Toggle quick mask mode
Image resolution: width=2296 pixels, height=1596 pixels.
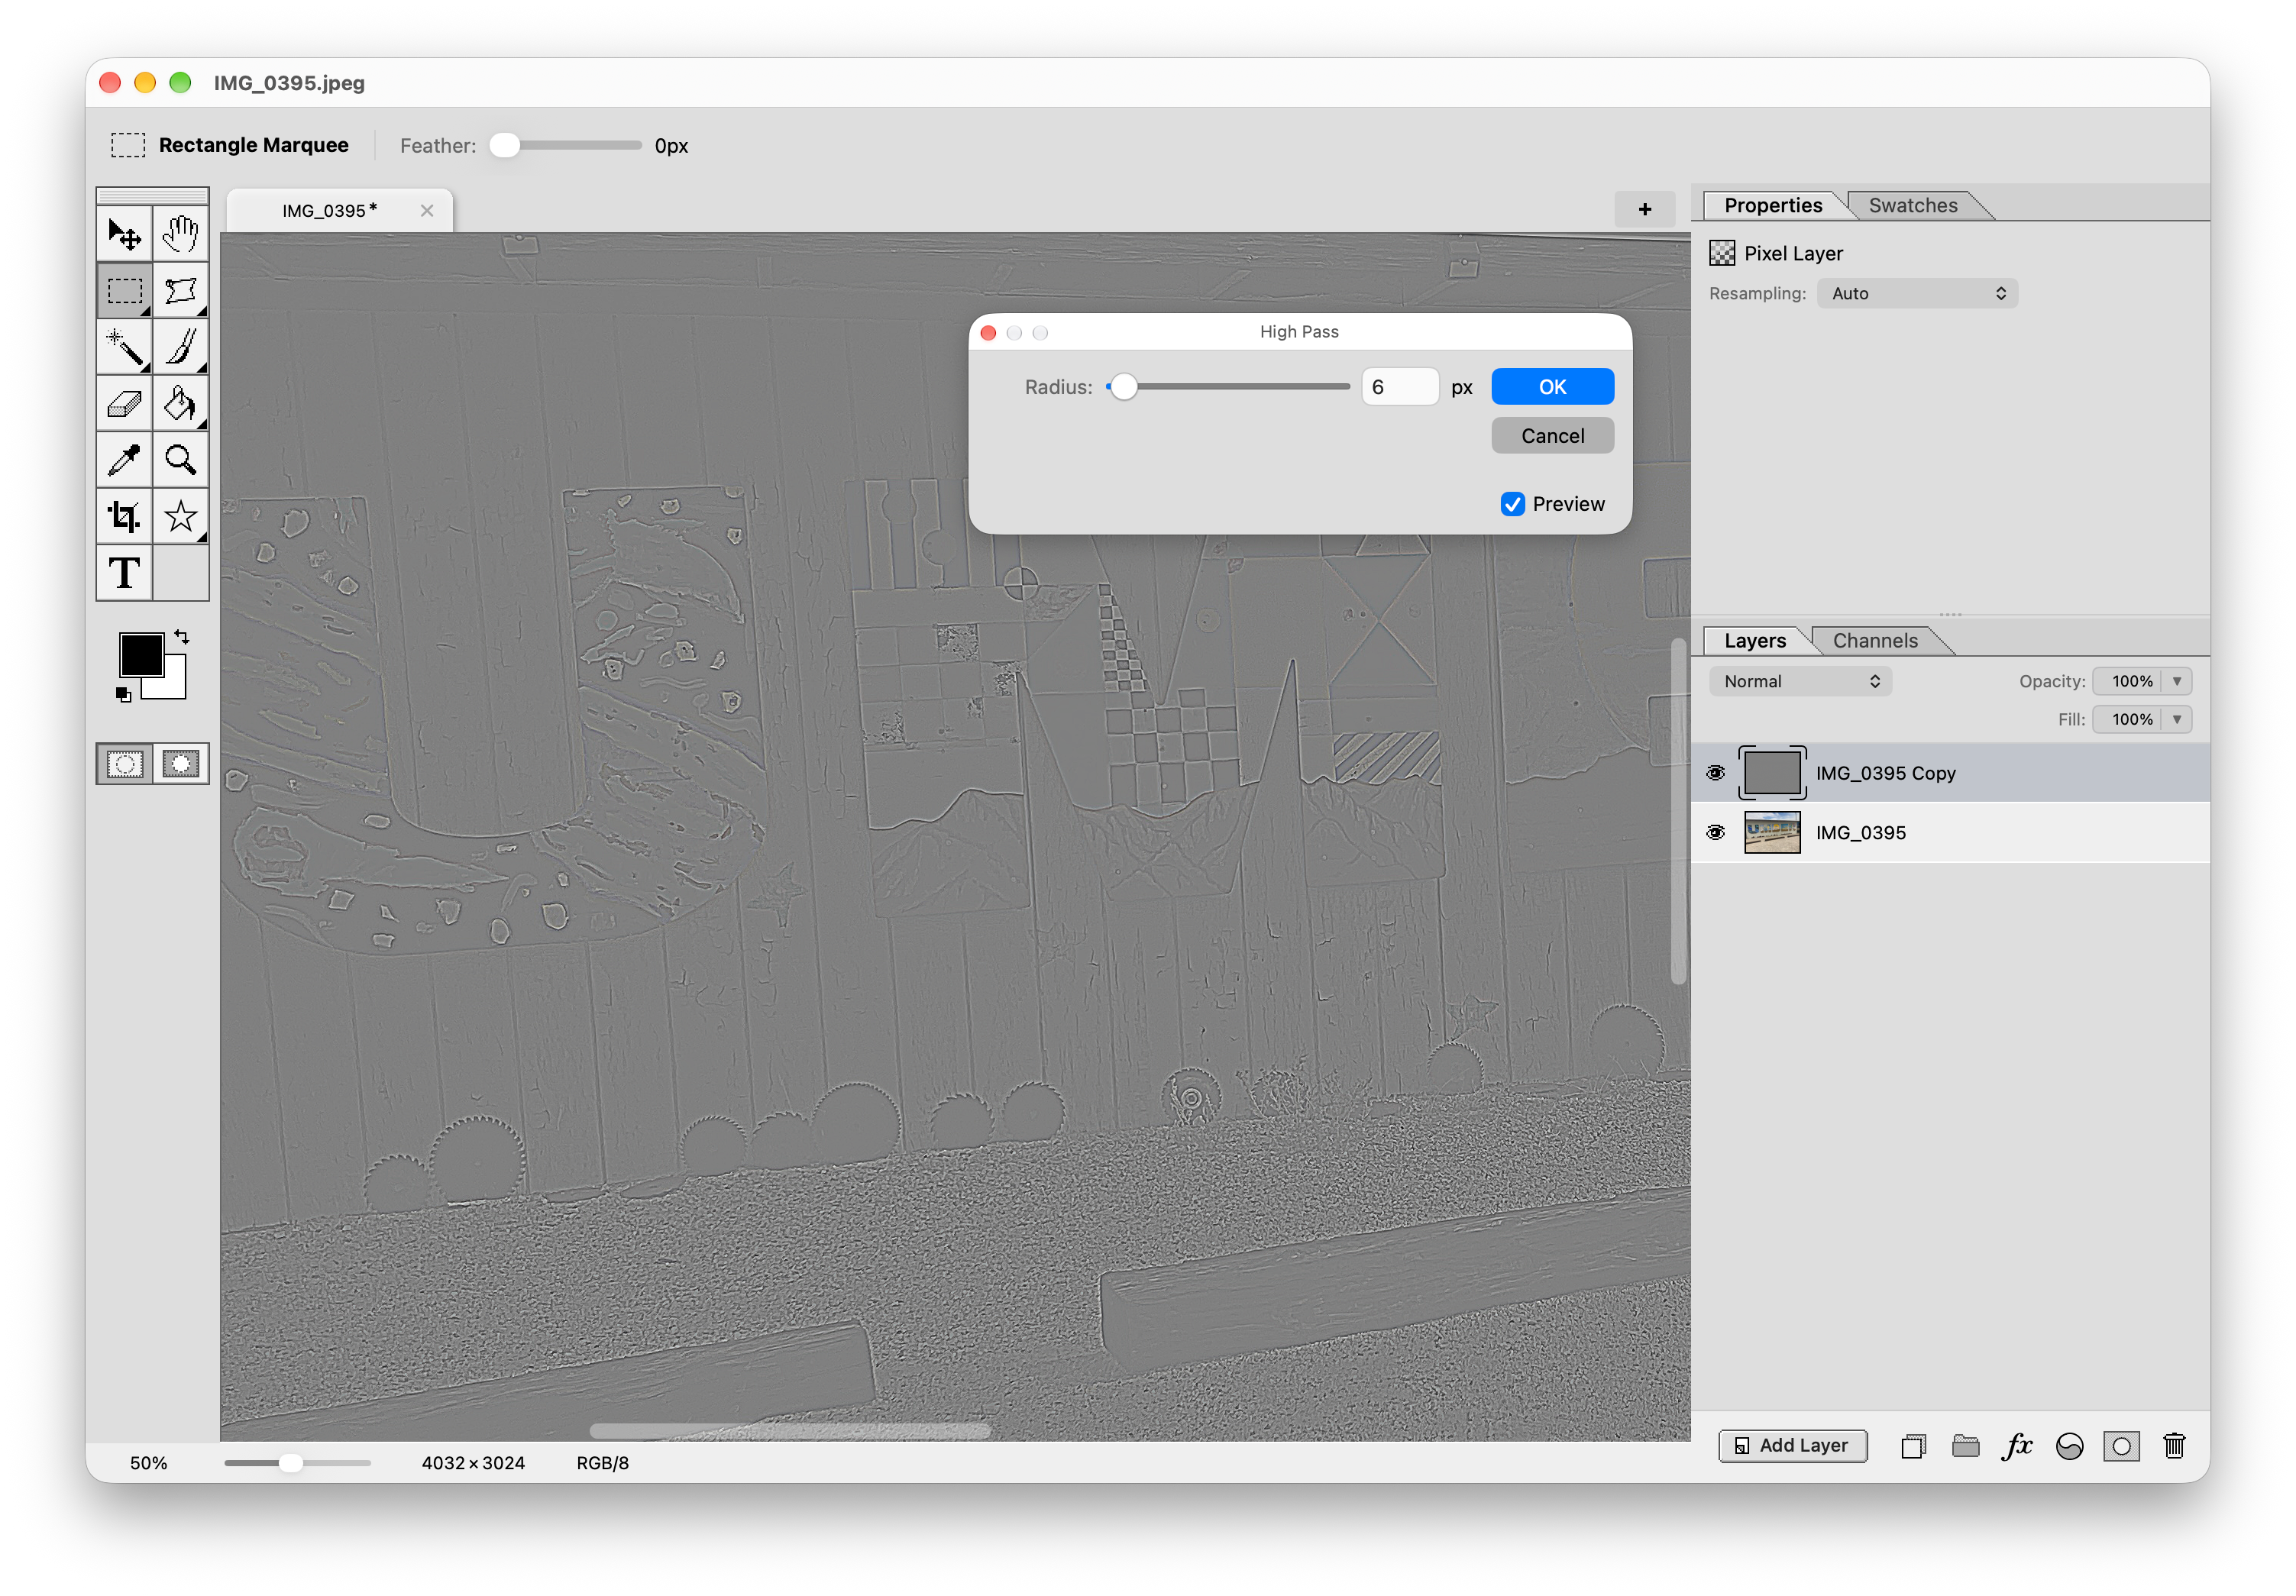point(181,765)
